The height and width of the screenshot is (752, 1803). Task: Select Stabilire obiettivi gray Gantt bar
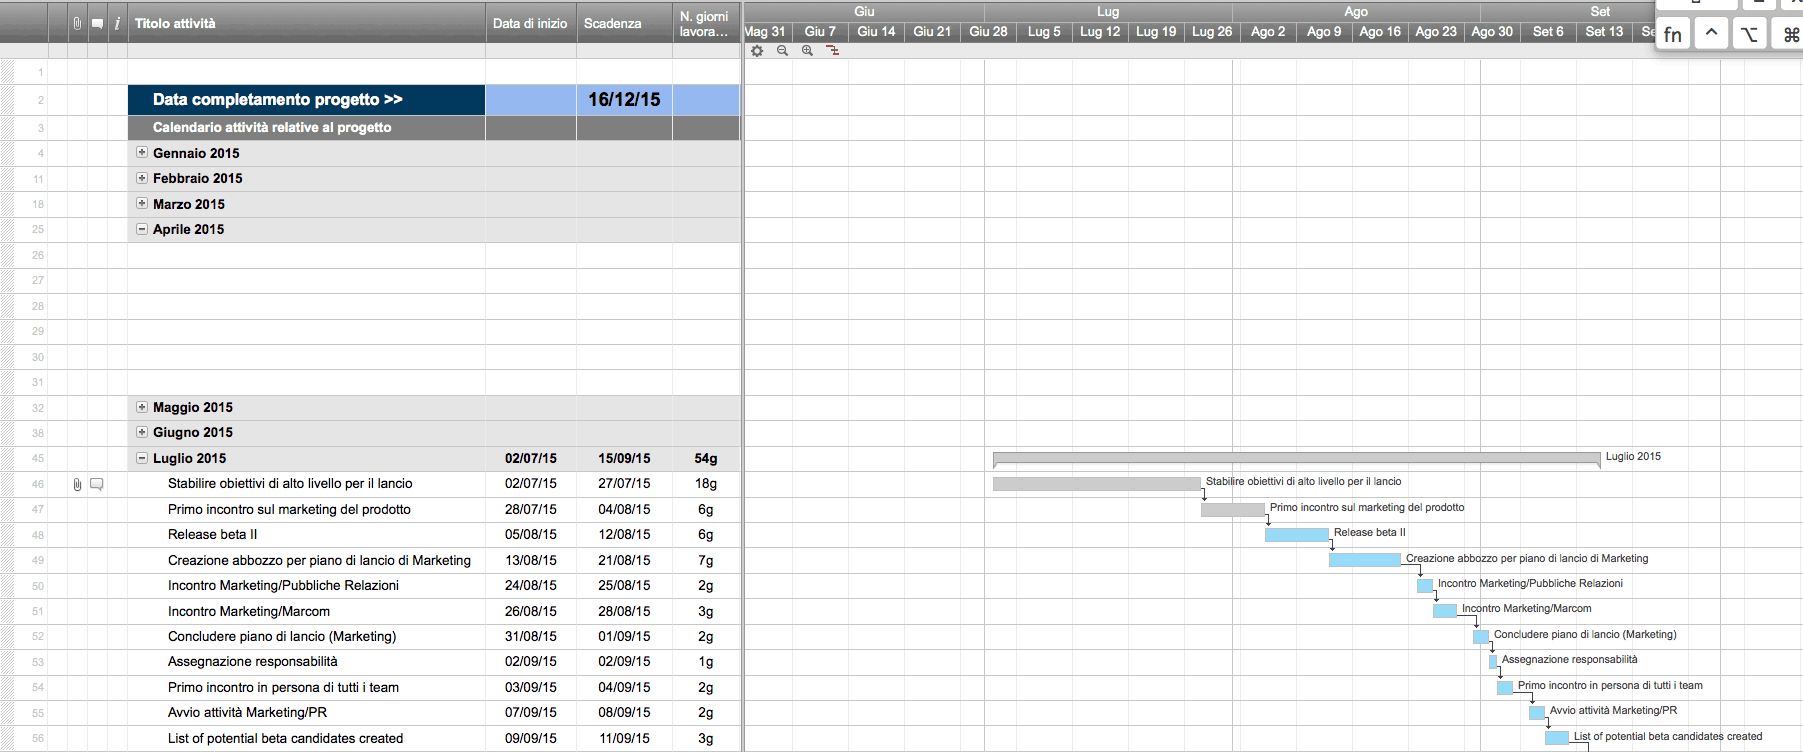coord(1097,484)
